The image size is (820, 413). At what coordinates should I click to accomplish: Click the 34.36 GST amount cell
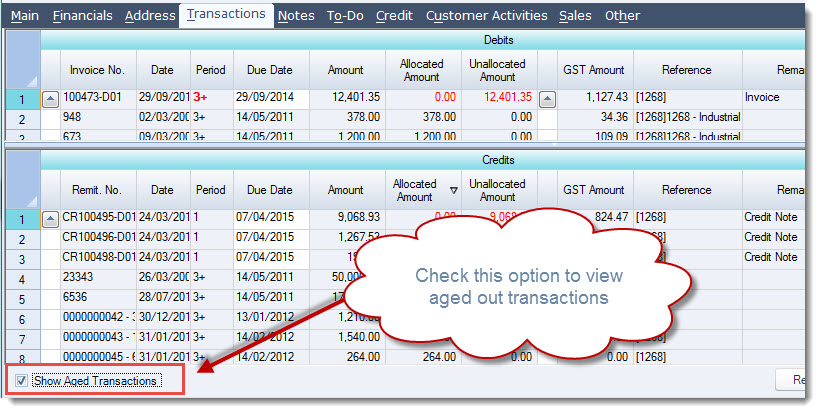(x=595, y=117)
